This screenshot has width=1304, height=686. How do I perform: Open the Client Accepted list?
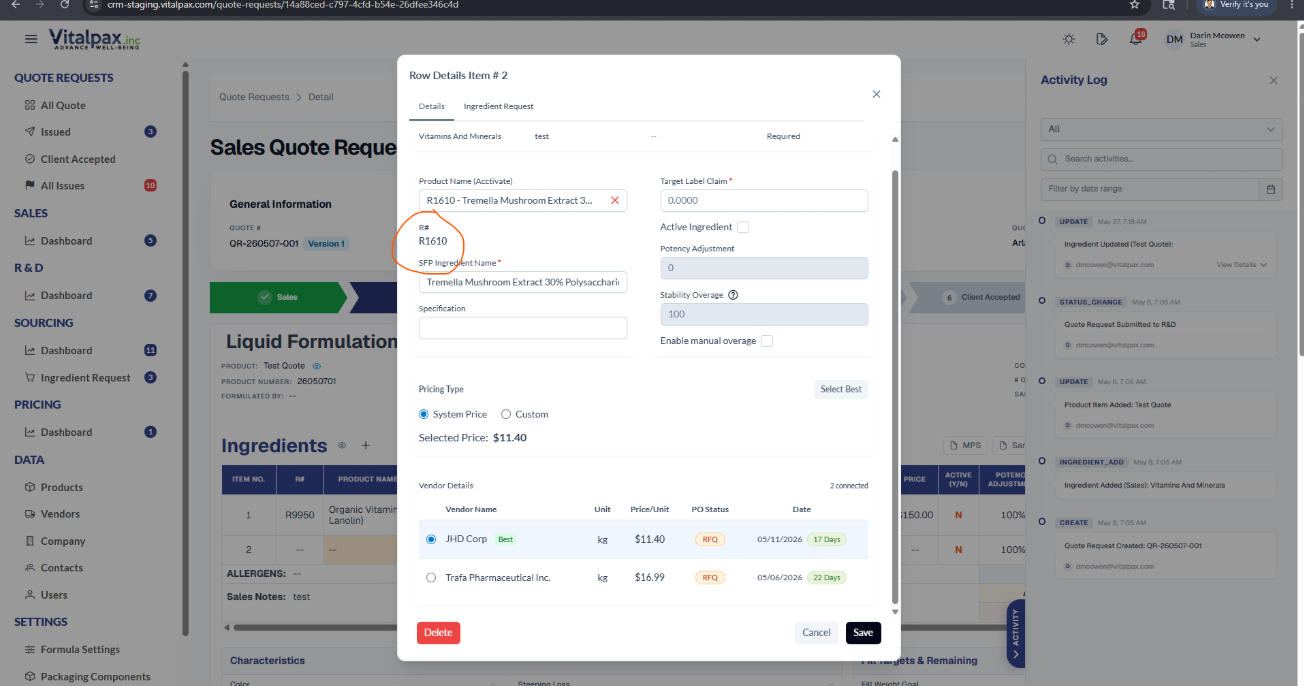pyautogui.click(x=78, y=159)
